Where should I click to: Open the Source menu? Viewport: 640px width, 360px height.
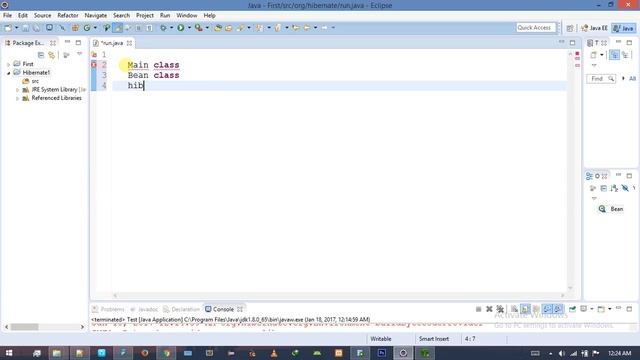pyautogui.click(x=42, y=15)
